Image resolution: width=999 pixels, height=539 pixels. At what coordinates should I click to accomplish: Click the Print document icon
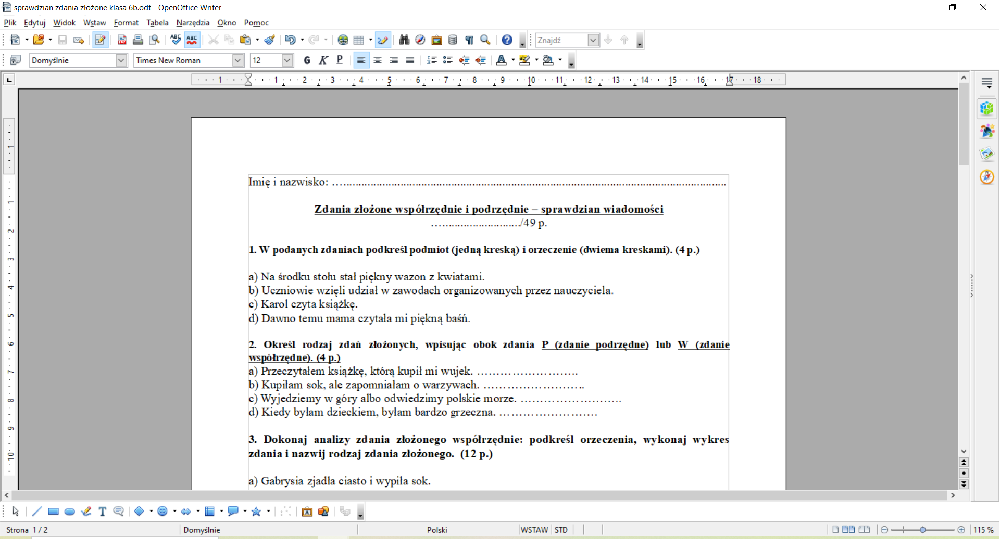click(x=138, y=40)
